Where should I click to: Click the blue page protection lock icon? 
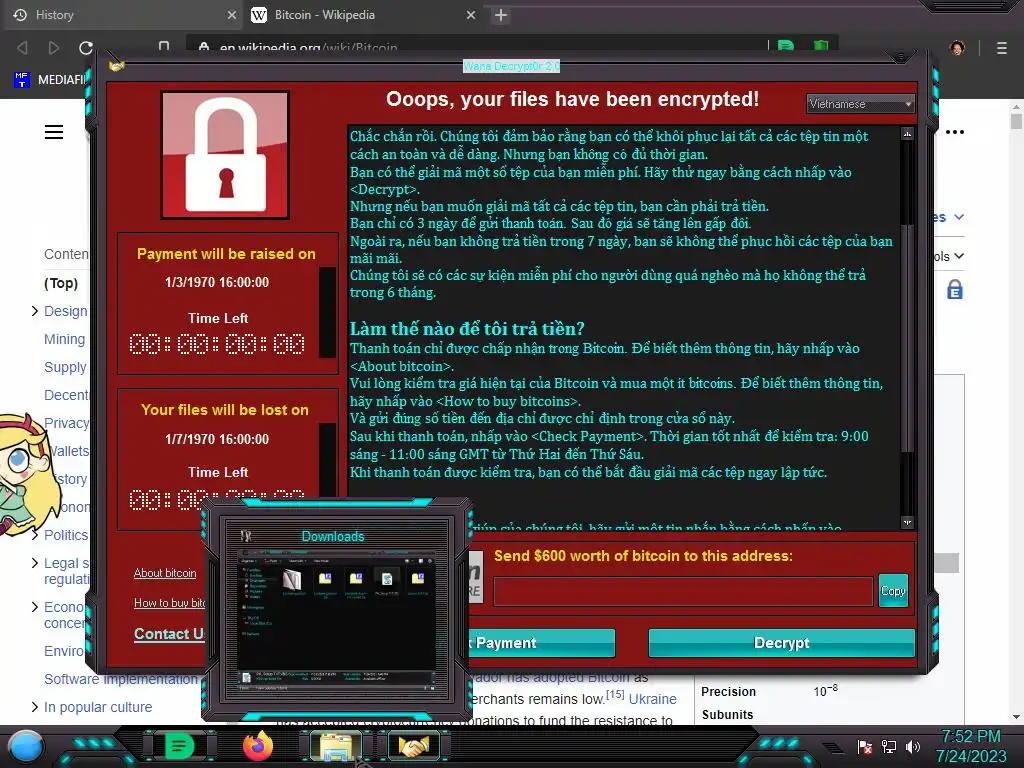point(955,289)
